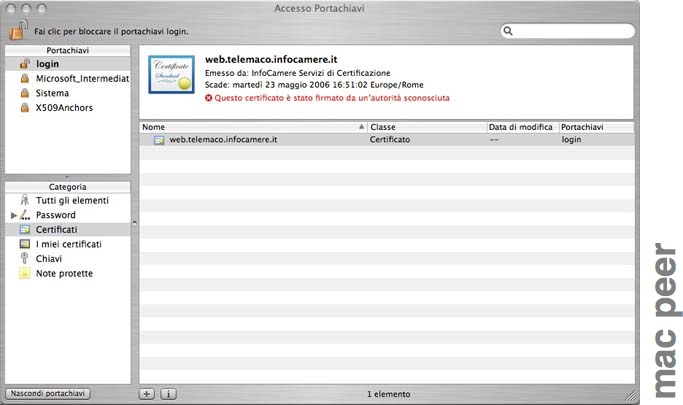683x405 pixels.
Task: Click the Nascondi portachiavi button
Action: pyautogui.click(x=47, y=393)
